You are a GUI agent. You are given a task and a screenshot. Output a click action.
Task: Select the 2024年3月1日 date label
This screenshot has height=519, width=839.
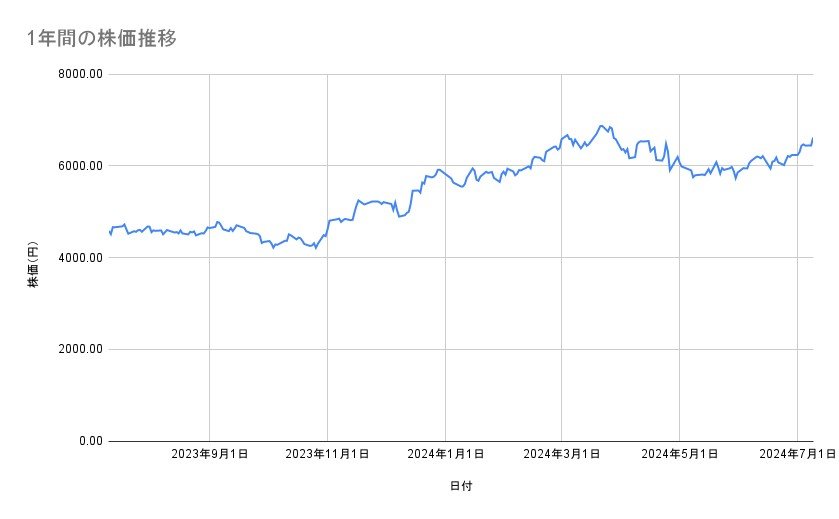point(562,455)
